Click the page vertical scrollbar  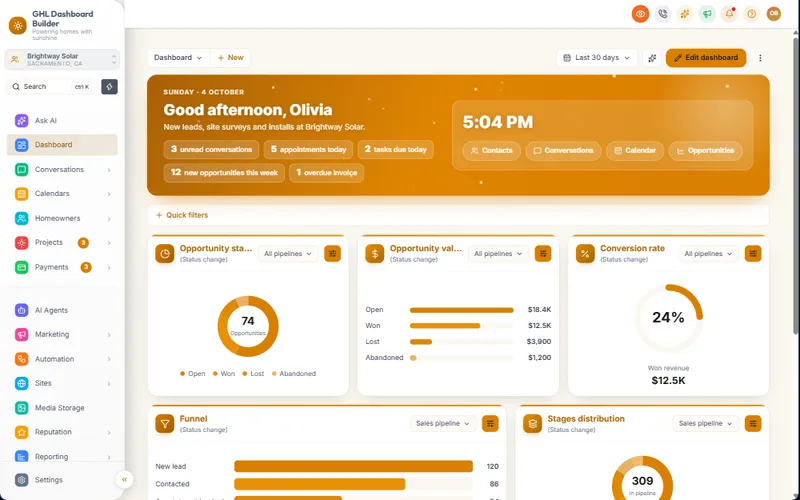point(796,184)
